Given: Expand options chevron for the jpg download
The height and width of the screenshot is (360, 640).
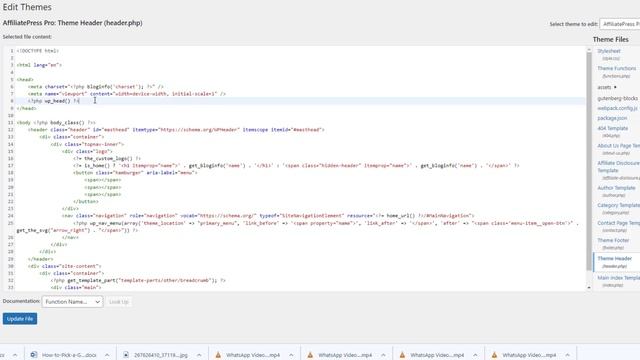Looking at the screenshot, I should [x=199, y=355].
